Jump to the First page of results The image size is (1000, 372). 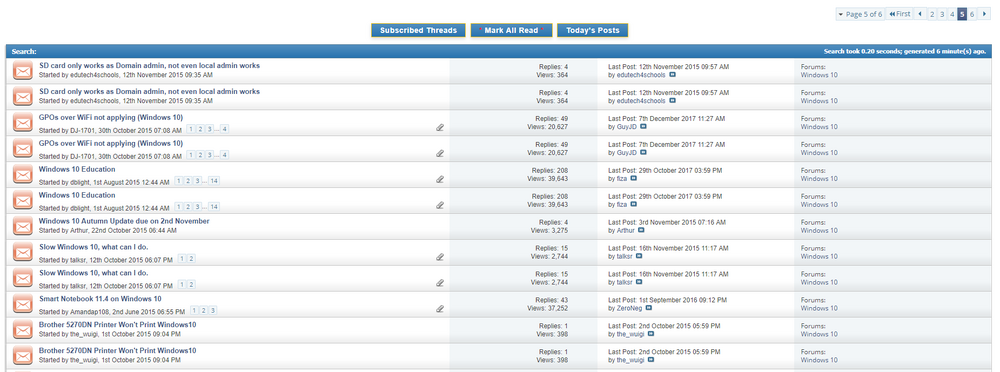[x=900, y=14]
